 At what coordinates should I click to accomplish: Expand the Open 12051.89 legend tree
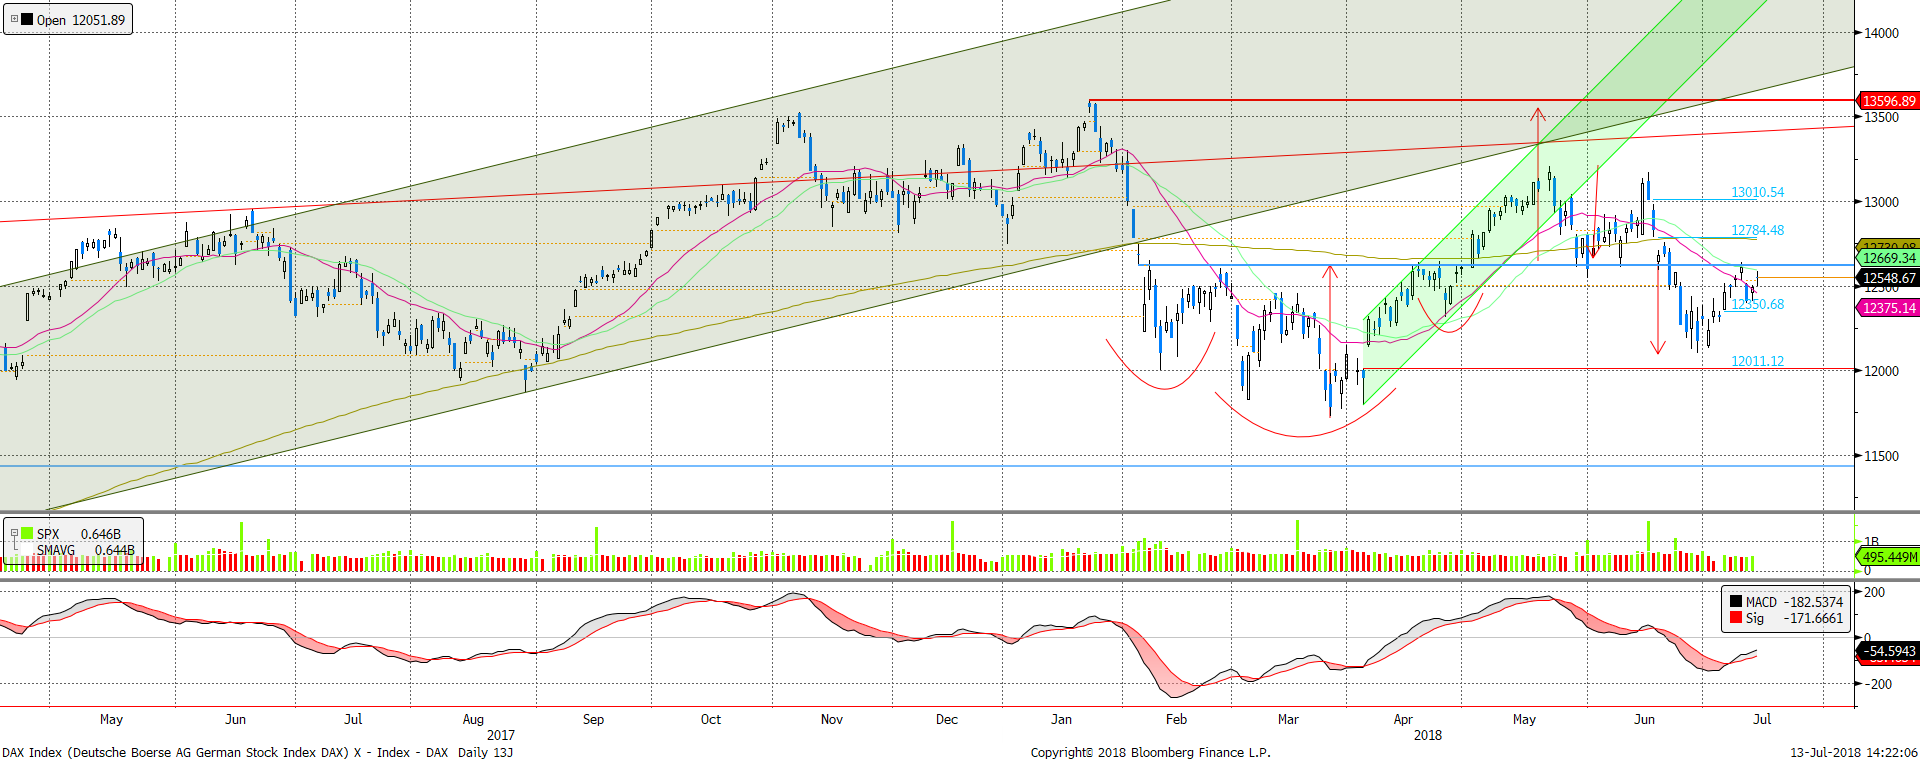14,19
